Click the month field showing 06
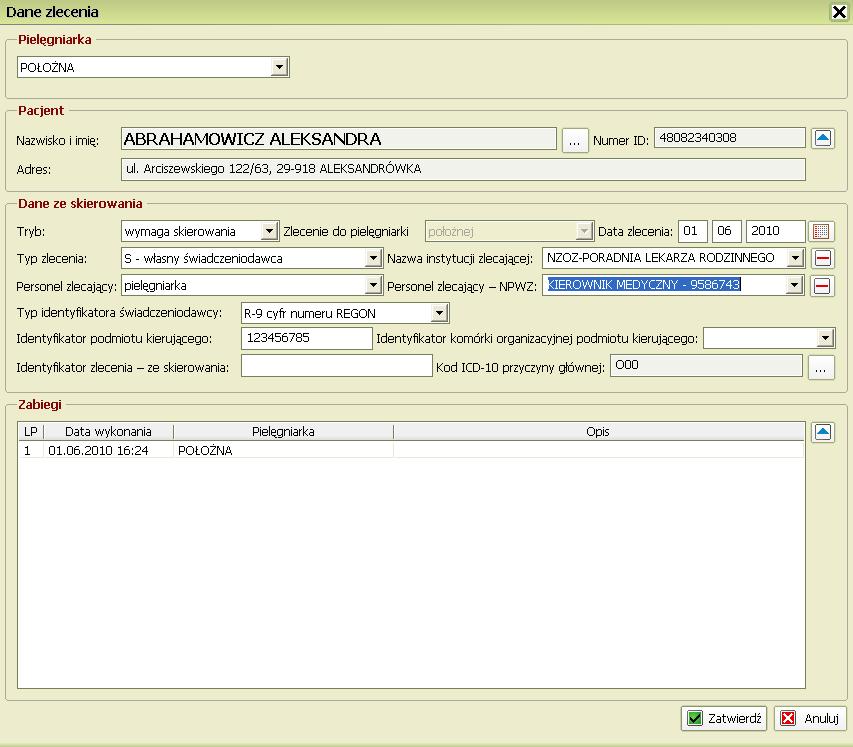Viewport: 853px width, 747px height. pyautogui.click(x=726, y=231)
